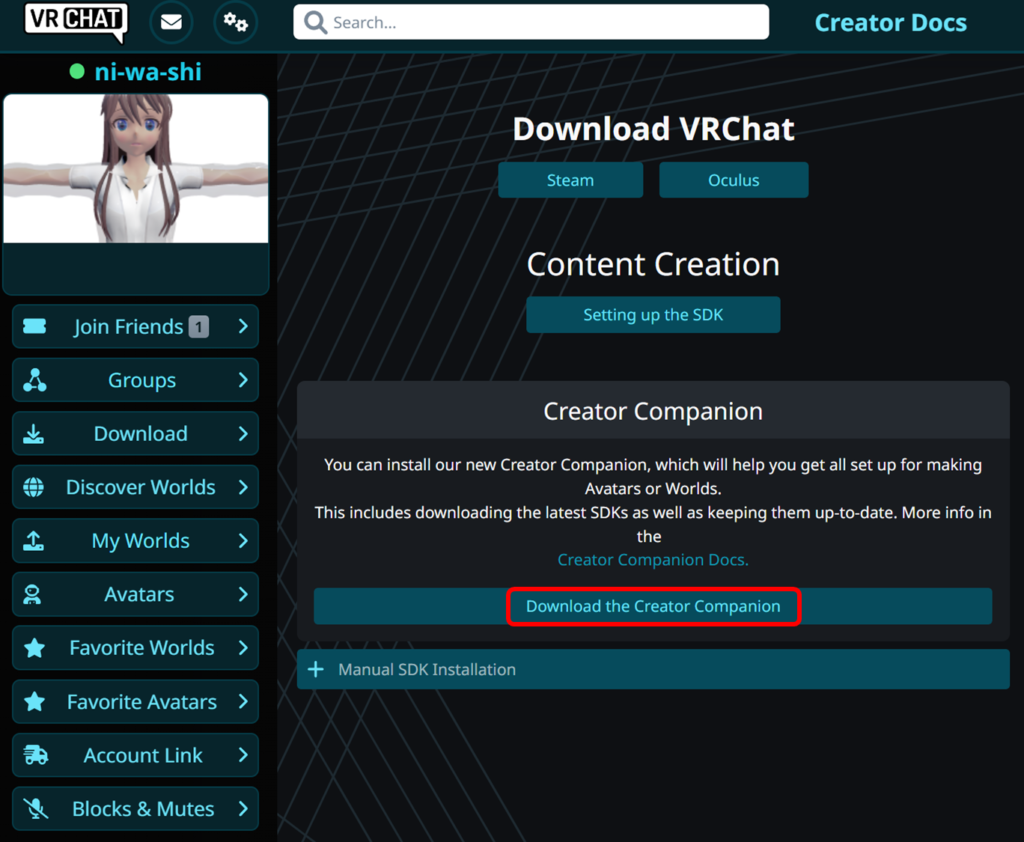Open the Creator Companion Docs link

(x=652, y=560)
